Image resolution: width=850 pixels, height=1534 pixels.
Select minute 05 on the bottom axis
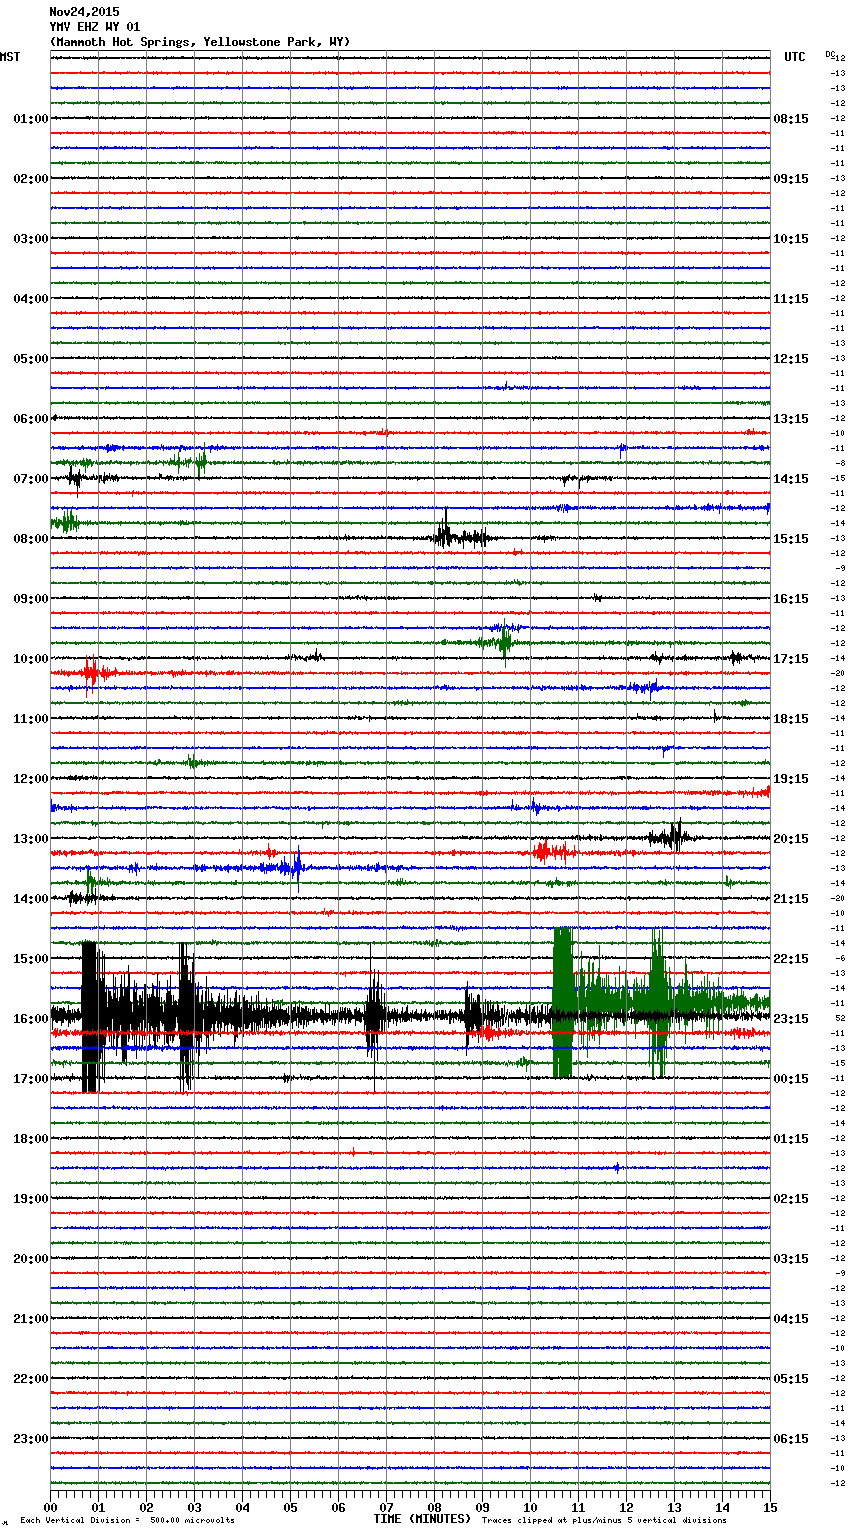tap(290, 1507)
